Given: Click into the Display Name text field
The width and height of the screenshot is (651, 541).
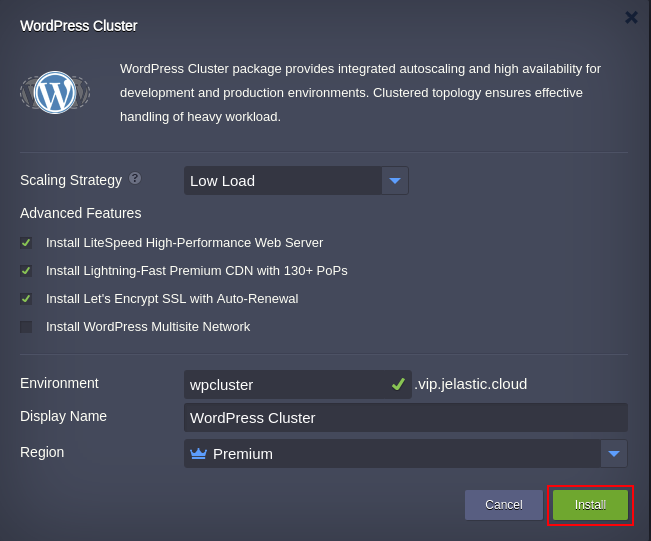Looking at the screenshot, I should click(x=405, y=418).
